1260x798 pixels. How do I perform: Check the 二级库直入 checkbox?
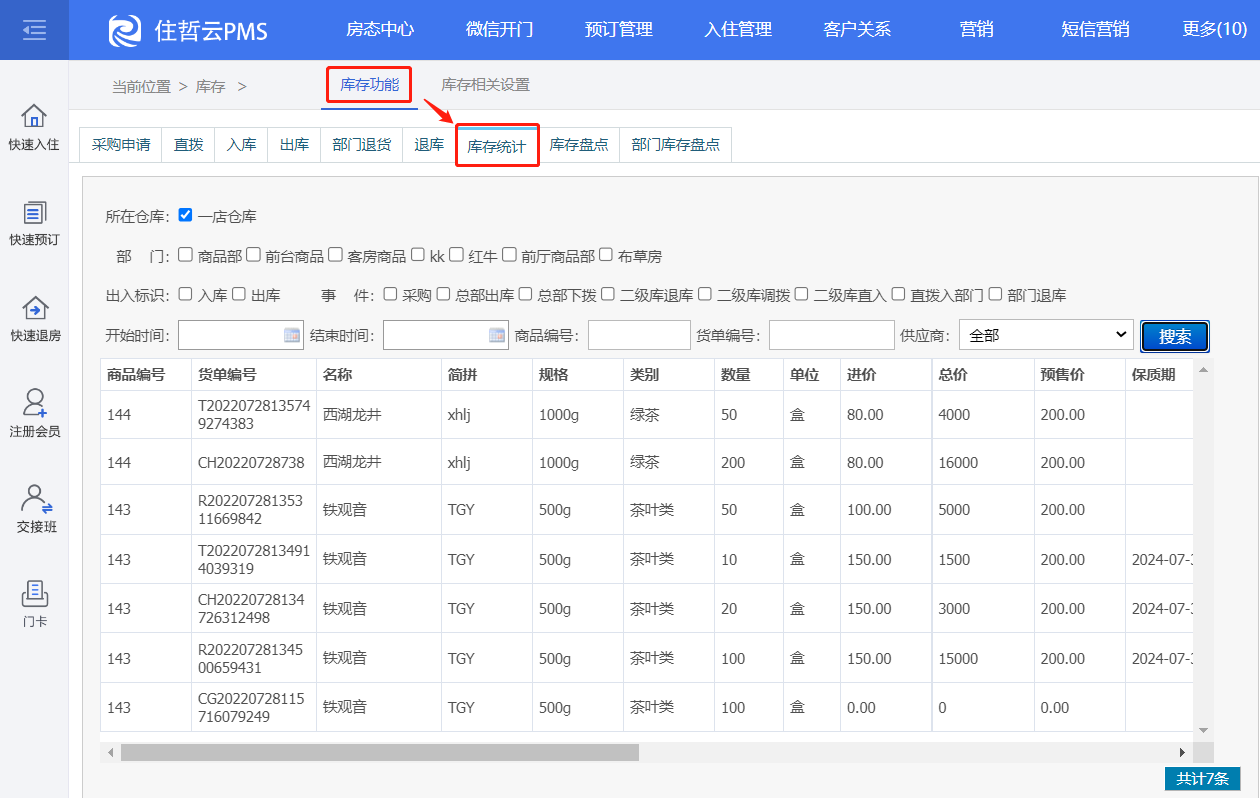pos(801,294)
